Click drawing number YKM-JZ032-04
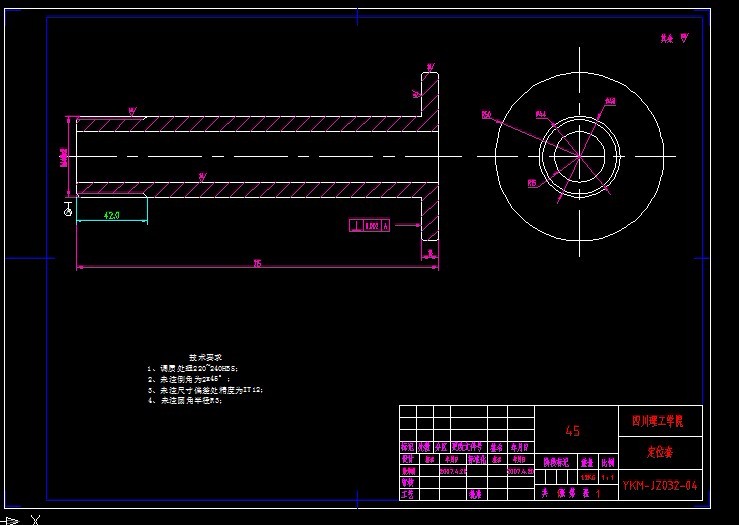 [x=660, y=485]
